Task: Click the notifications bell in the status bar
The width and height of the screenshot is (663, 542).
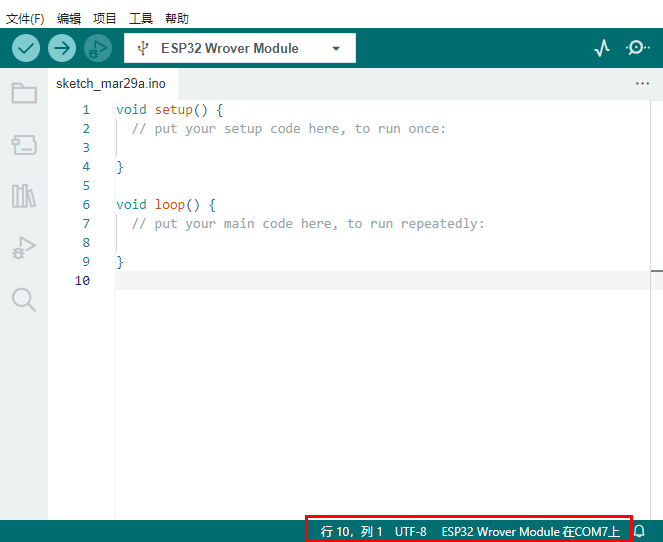Action: (640, 531)
